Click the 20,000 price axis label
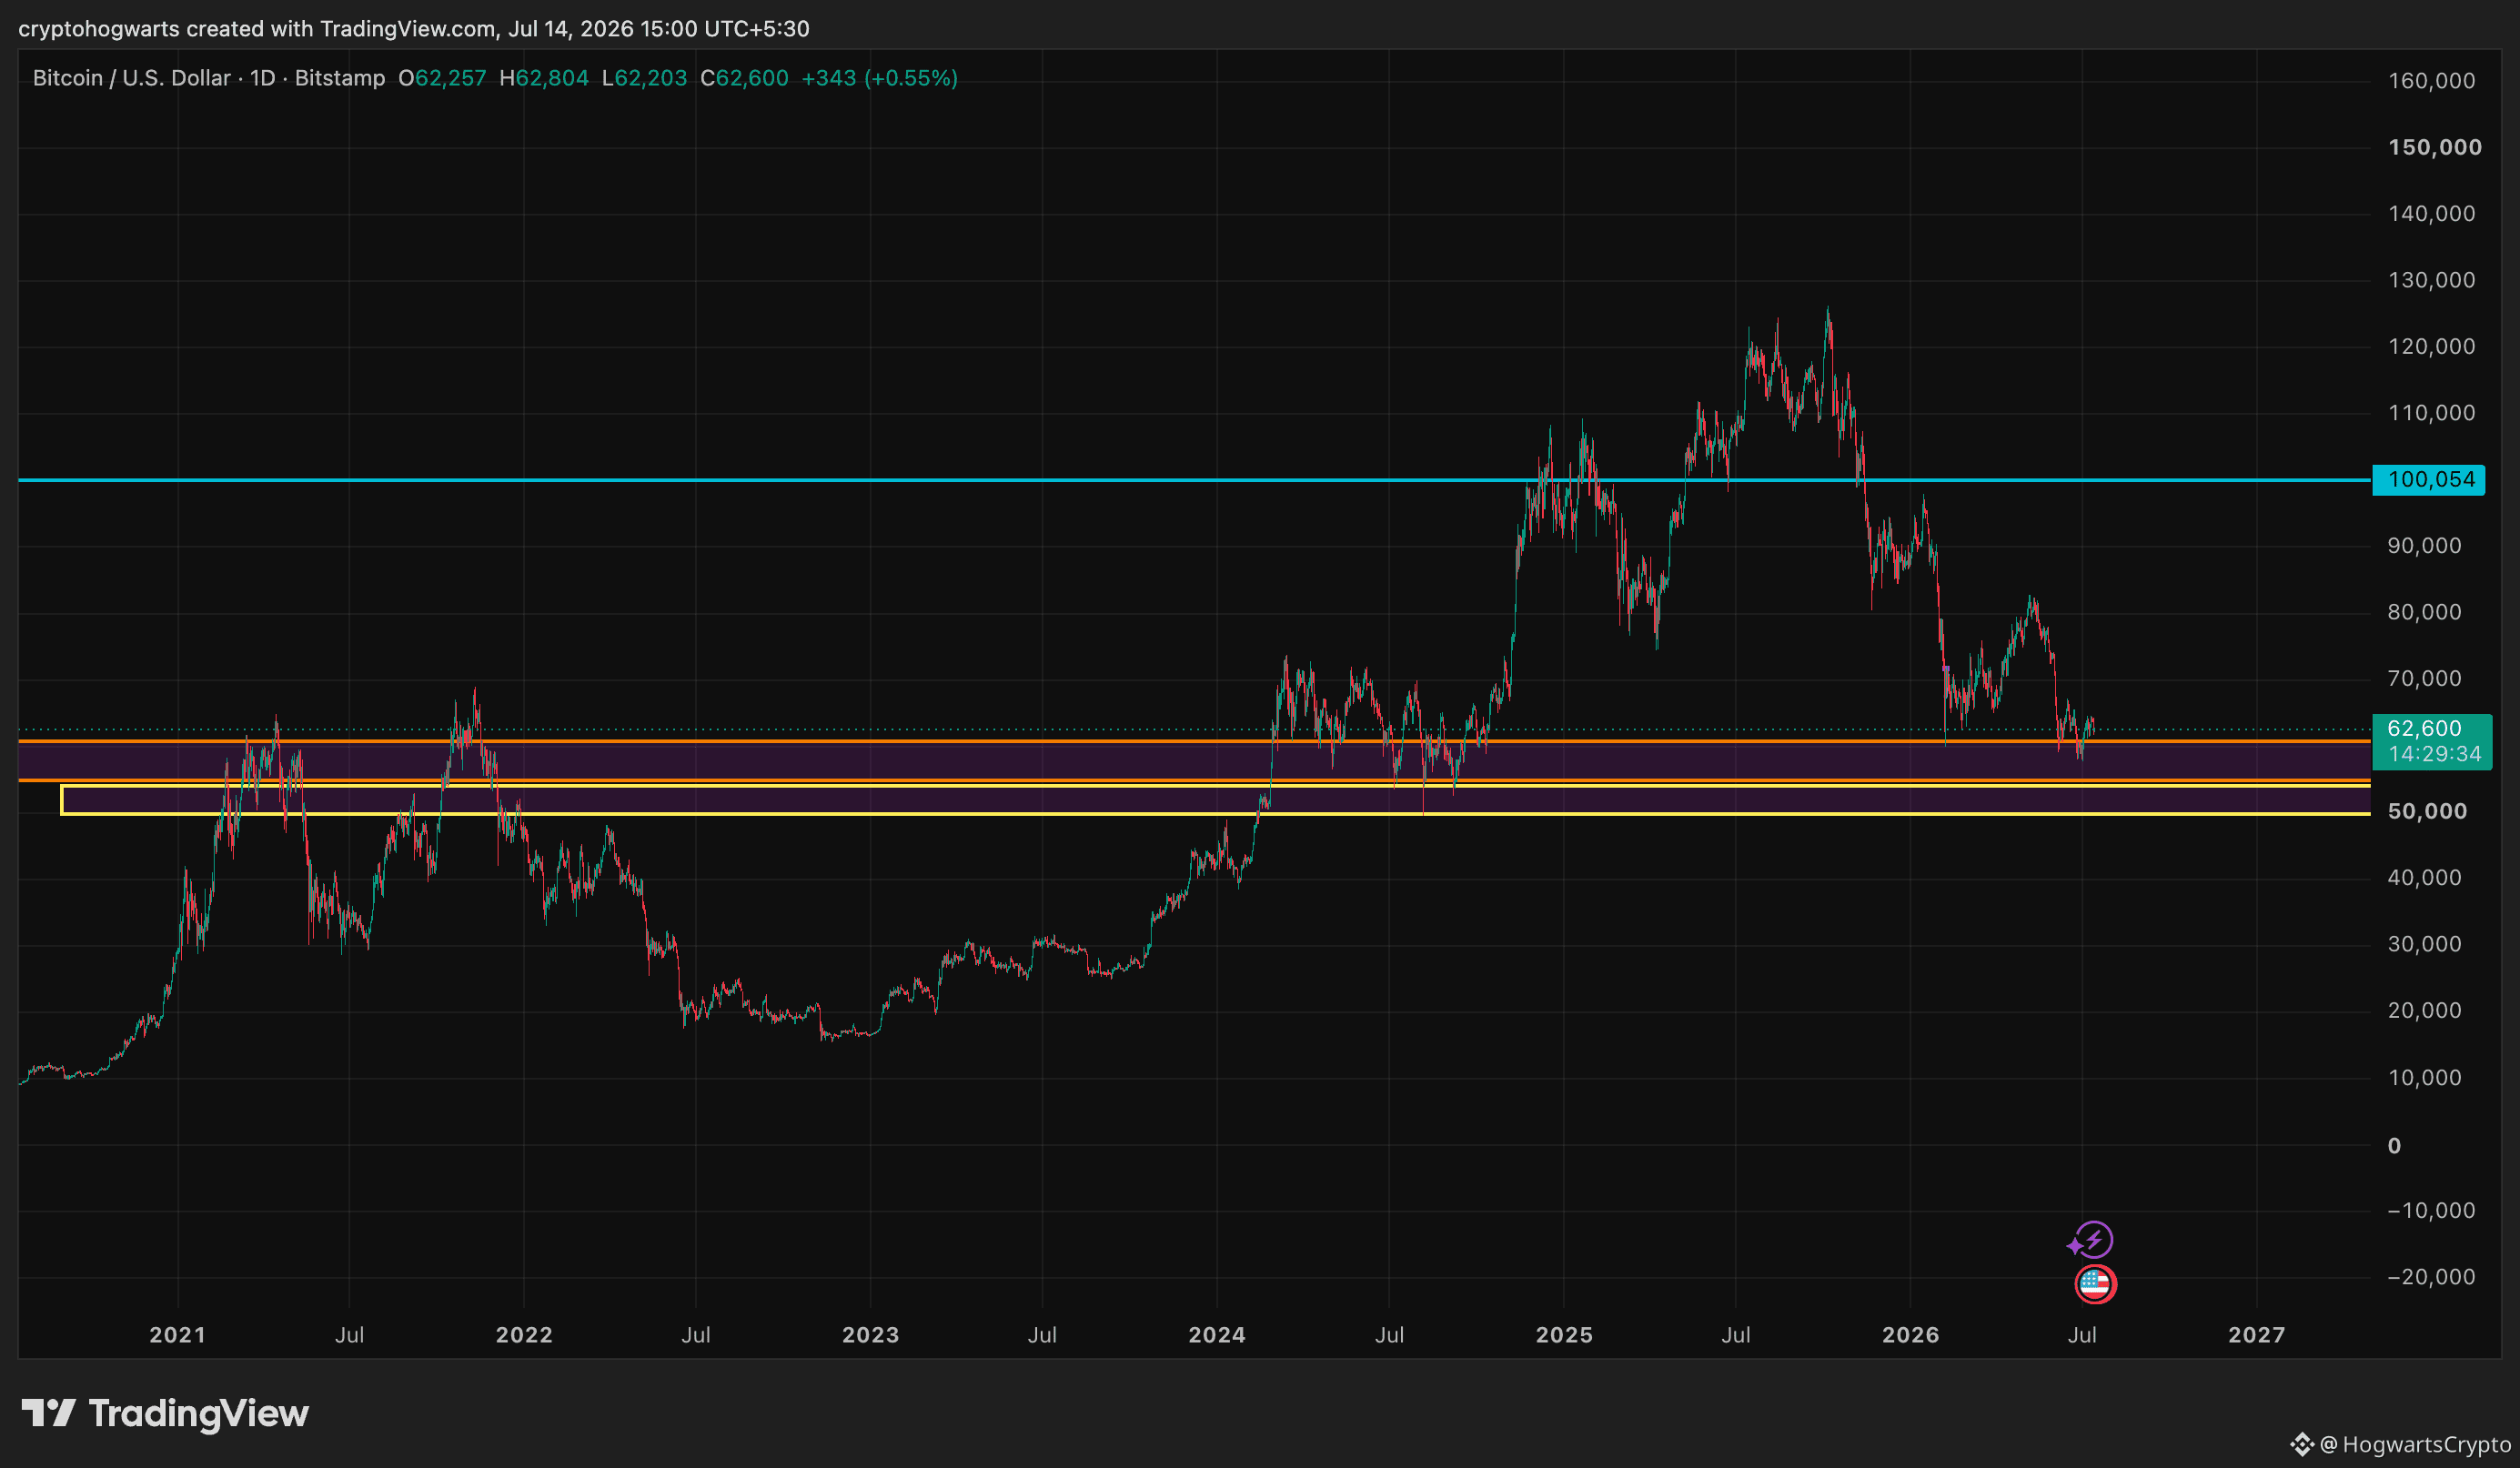Viewport: 2520px width, 1468px height. coord(2425,1011)
